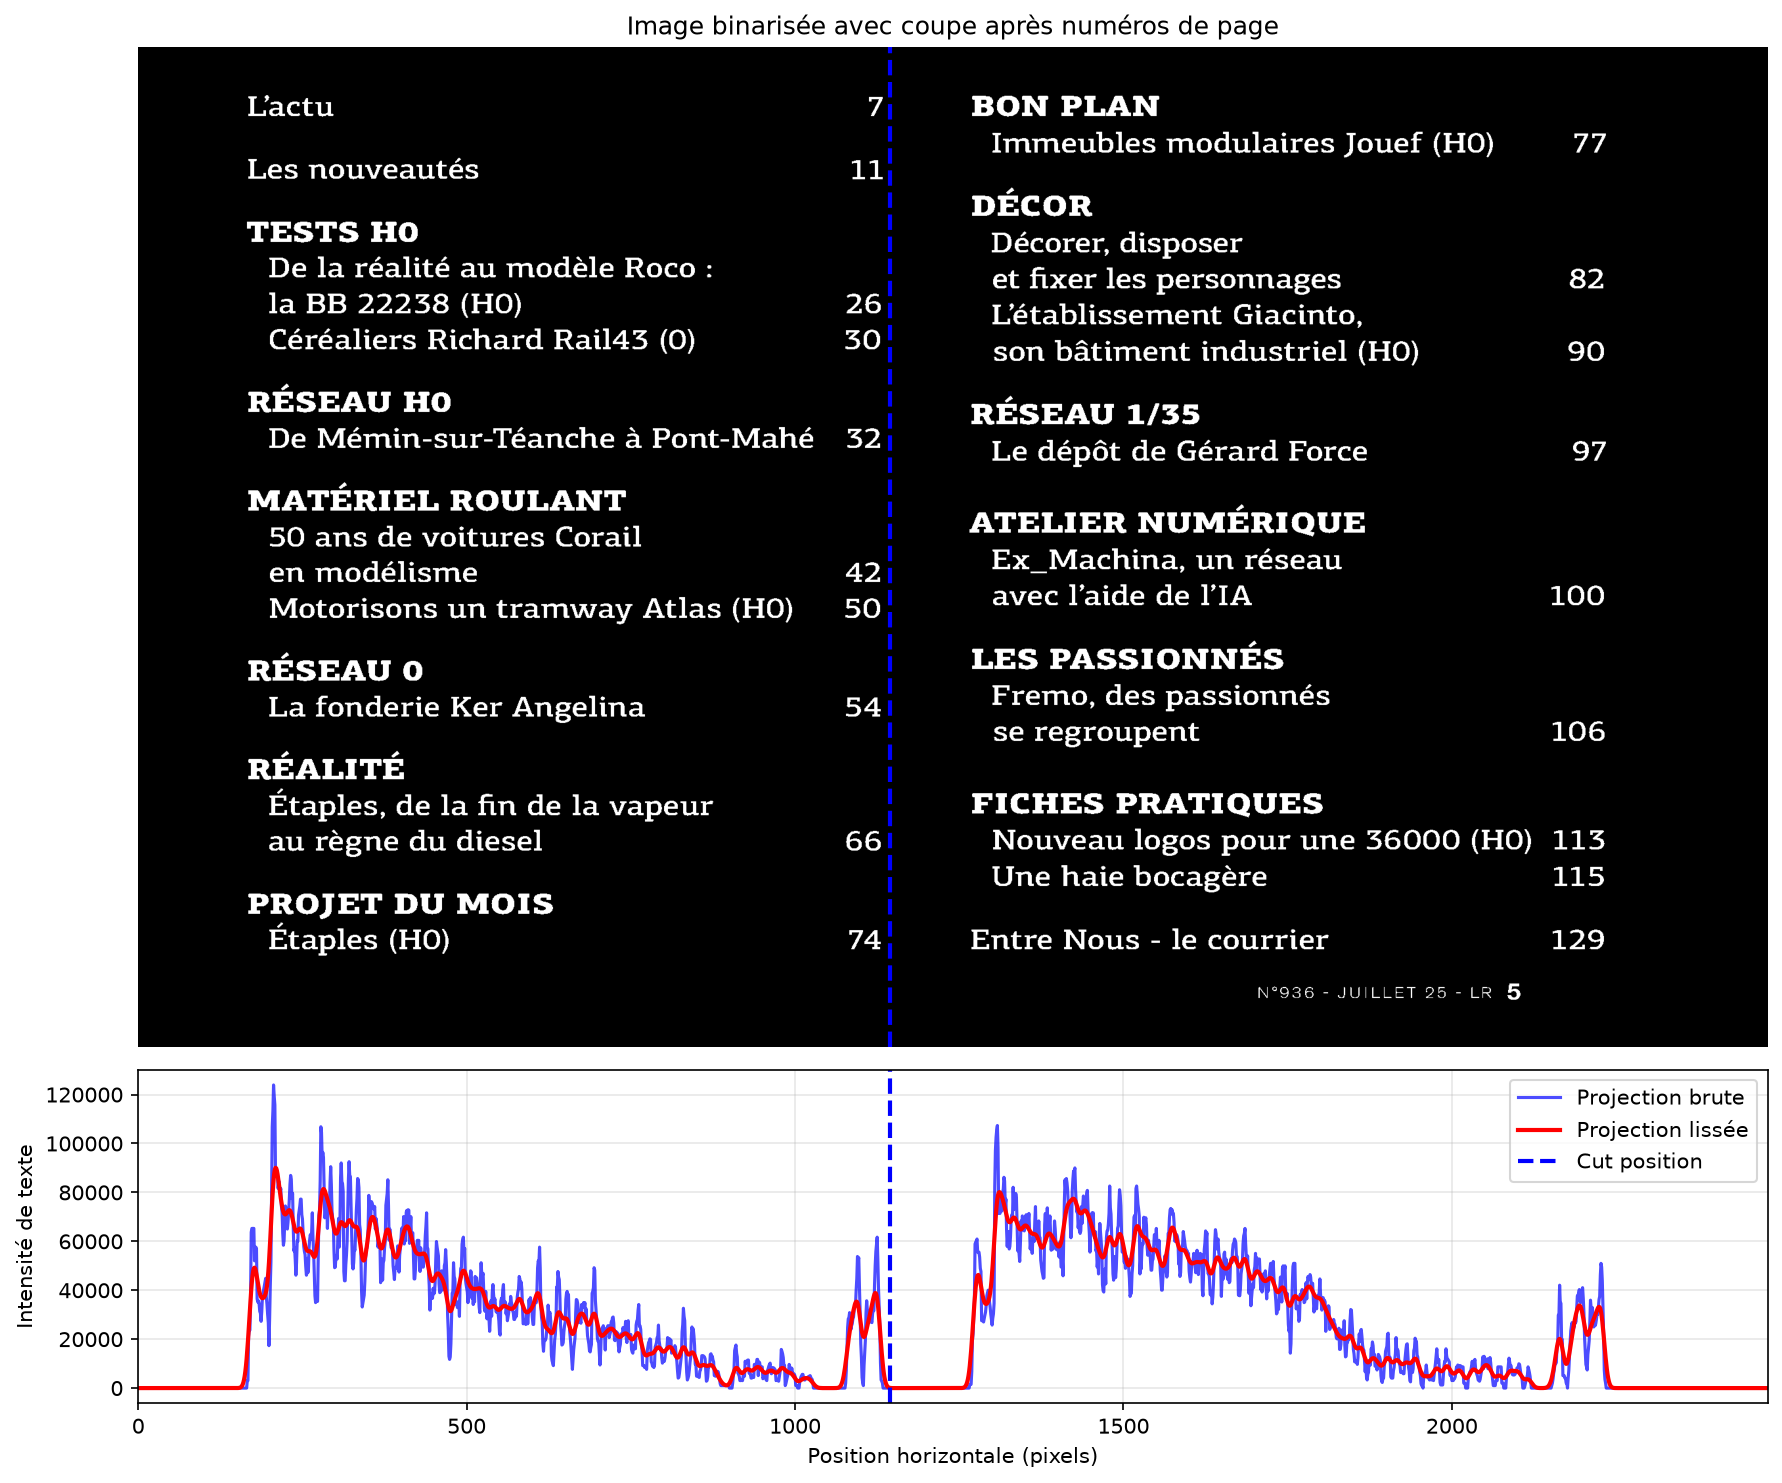Click page number 54 for La fonderie
The height and width of the screenshot is (1483, 1782).
(863, 708)
